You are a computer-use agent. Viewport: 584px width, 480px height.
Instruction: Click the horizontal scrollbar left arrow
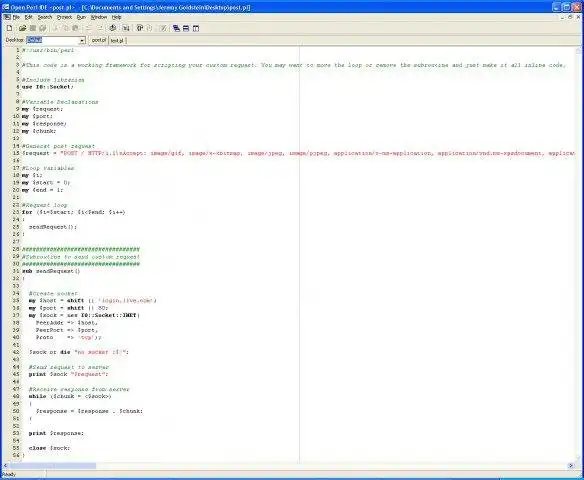coord(5,466)
